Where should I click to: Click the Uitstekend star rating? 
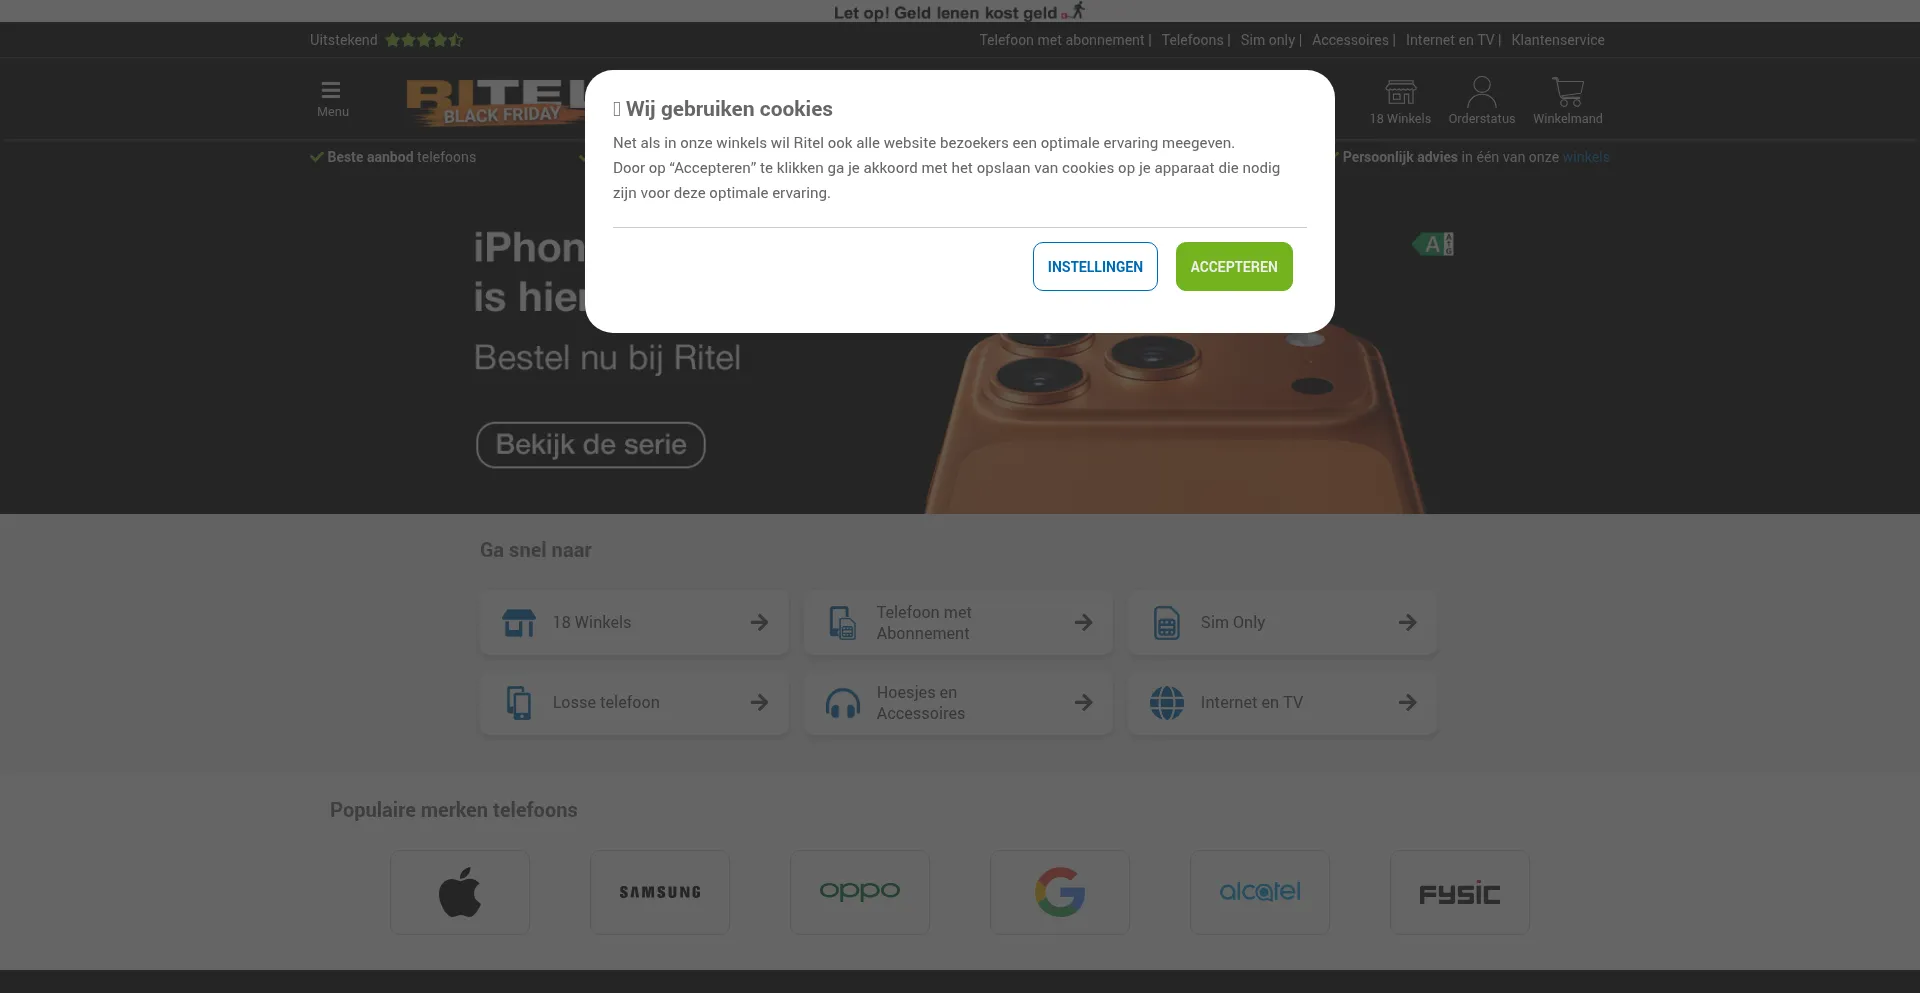point(424,40)
